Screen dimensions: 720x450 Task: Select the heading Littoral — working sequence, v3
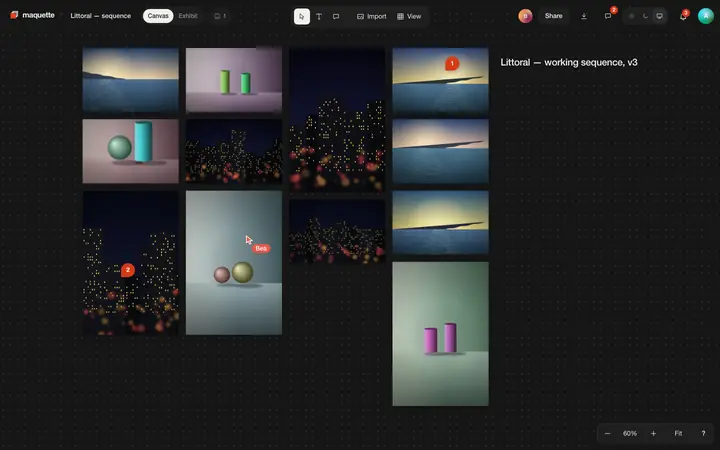pyautogui.click(x=568, y=62)
